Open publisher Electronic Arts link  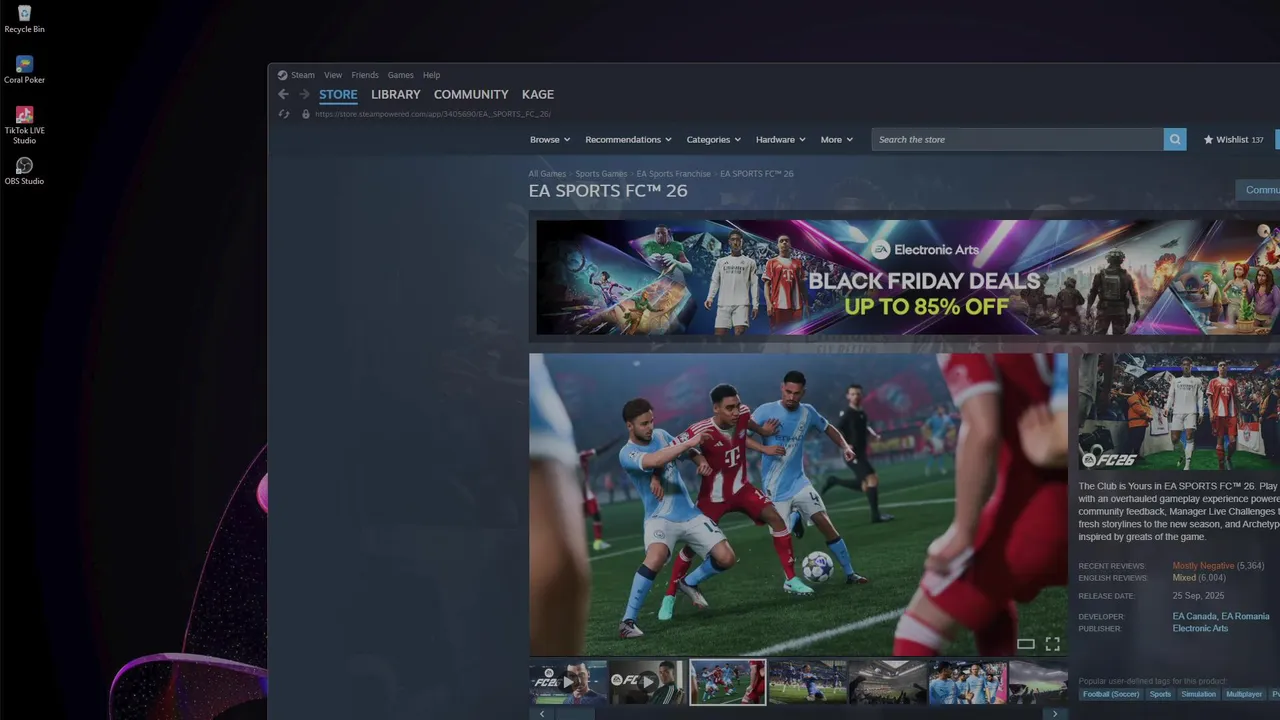click(1200, 629)
